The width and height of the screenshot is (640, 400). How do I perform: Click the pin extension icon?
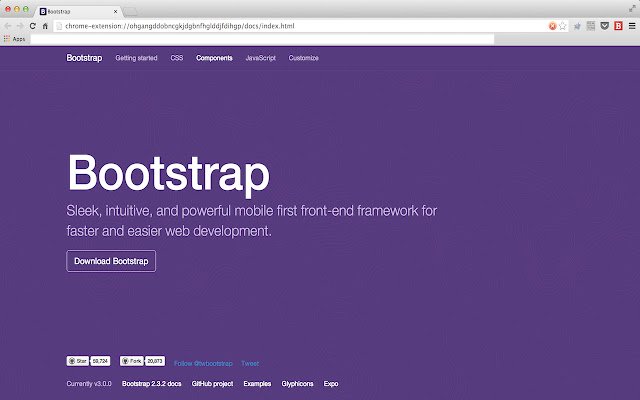(577, 26)
